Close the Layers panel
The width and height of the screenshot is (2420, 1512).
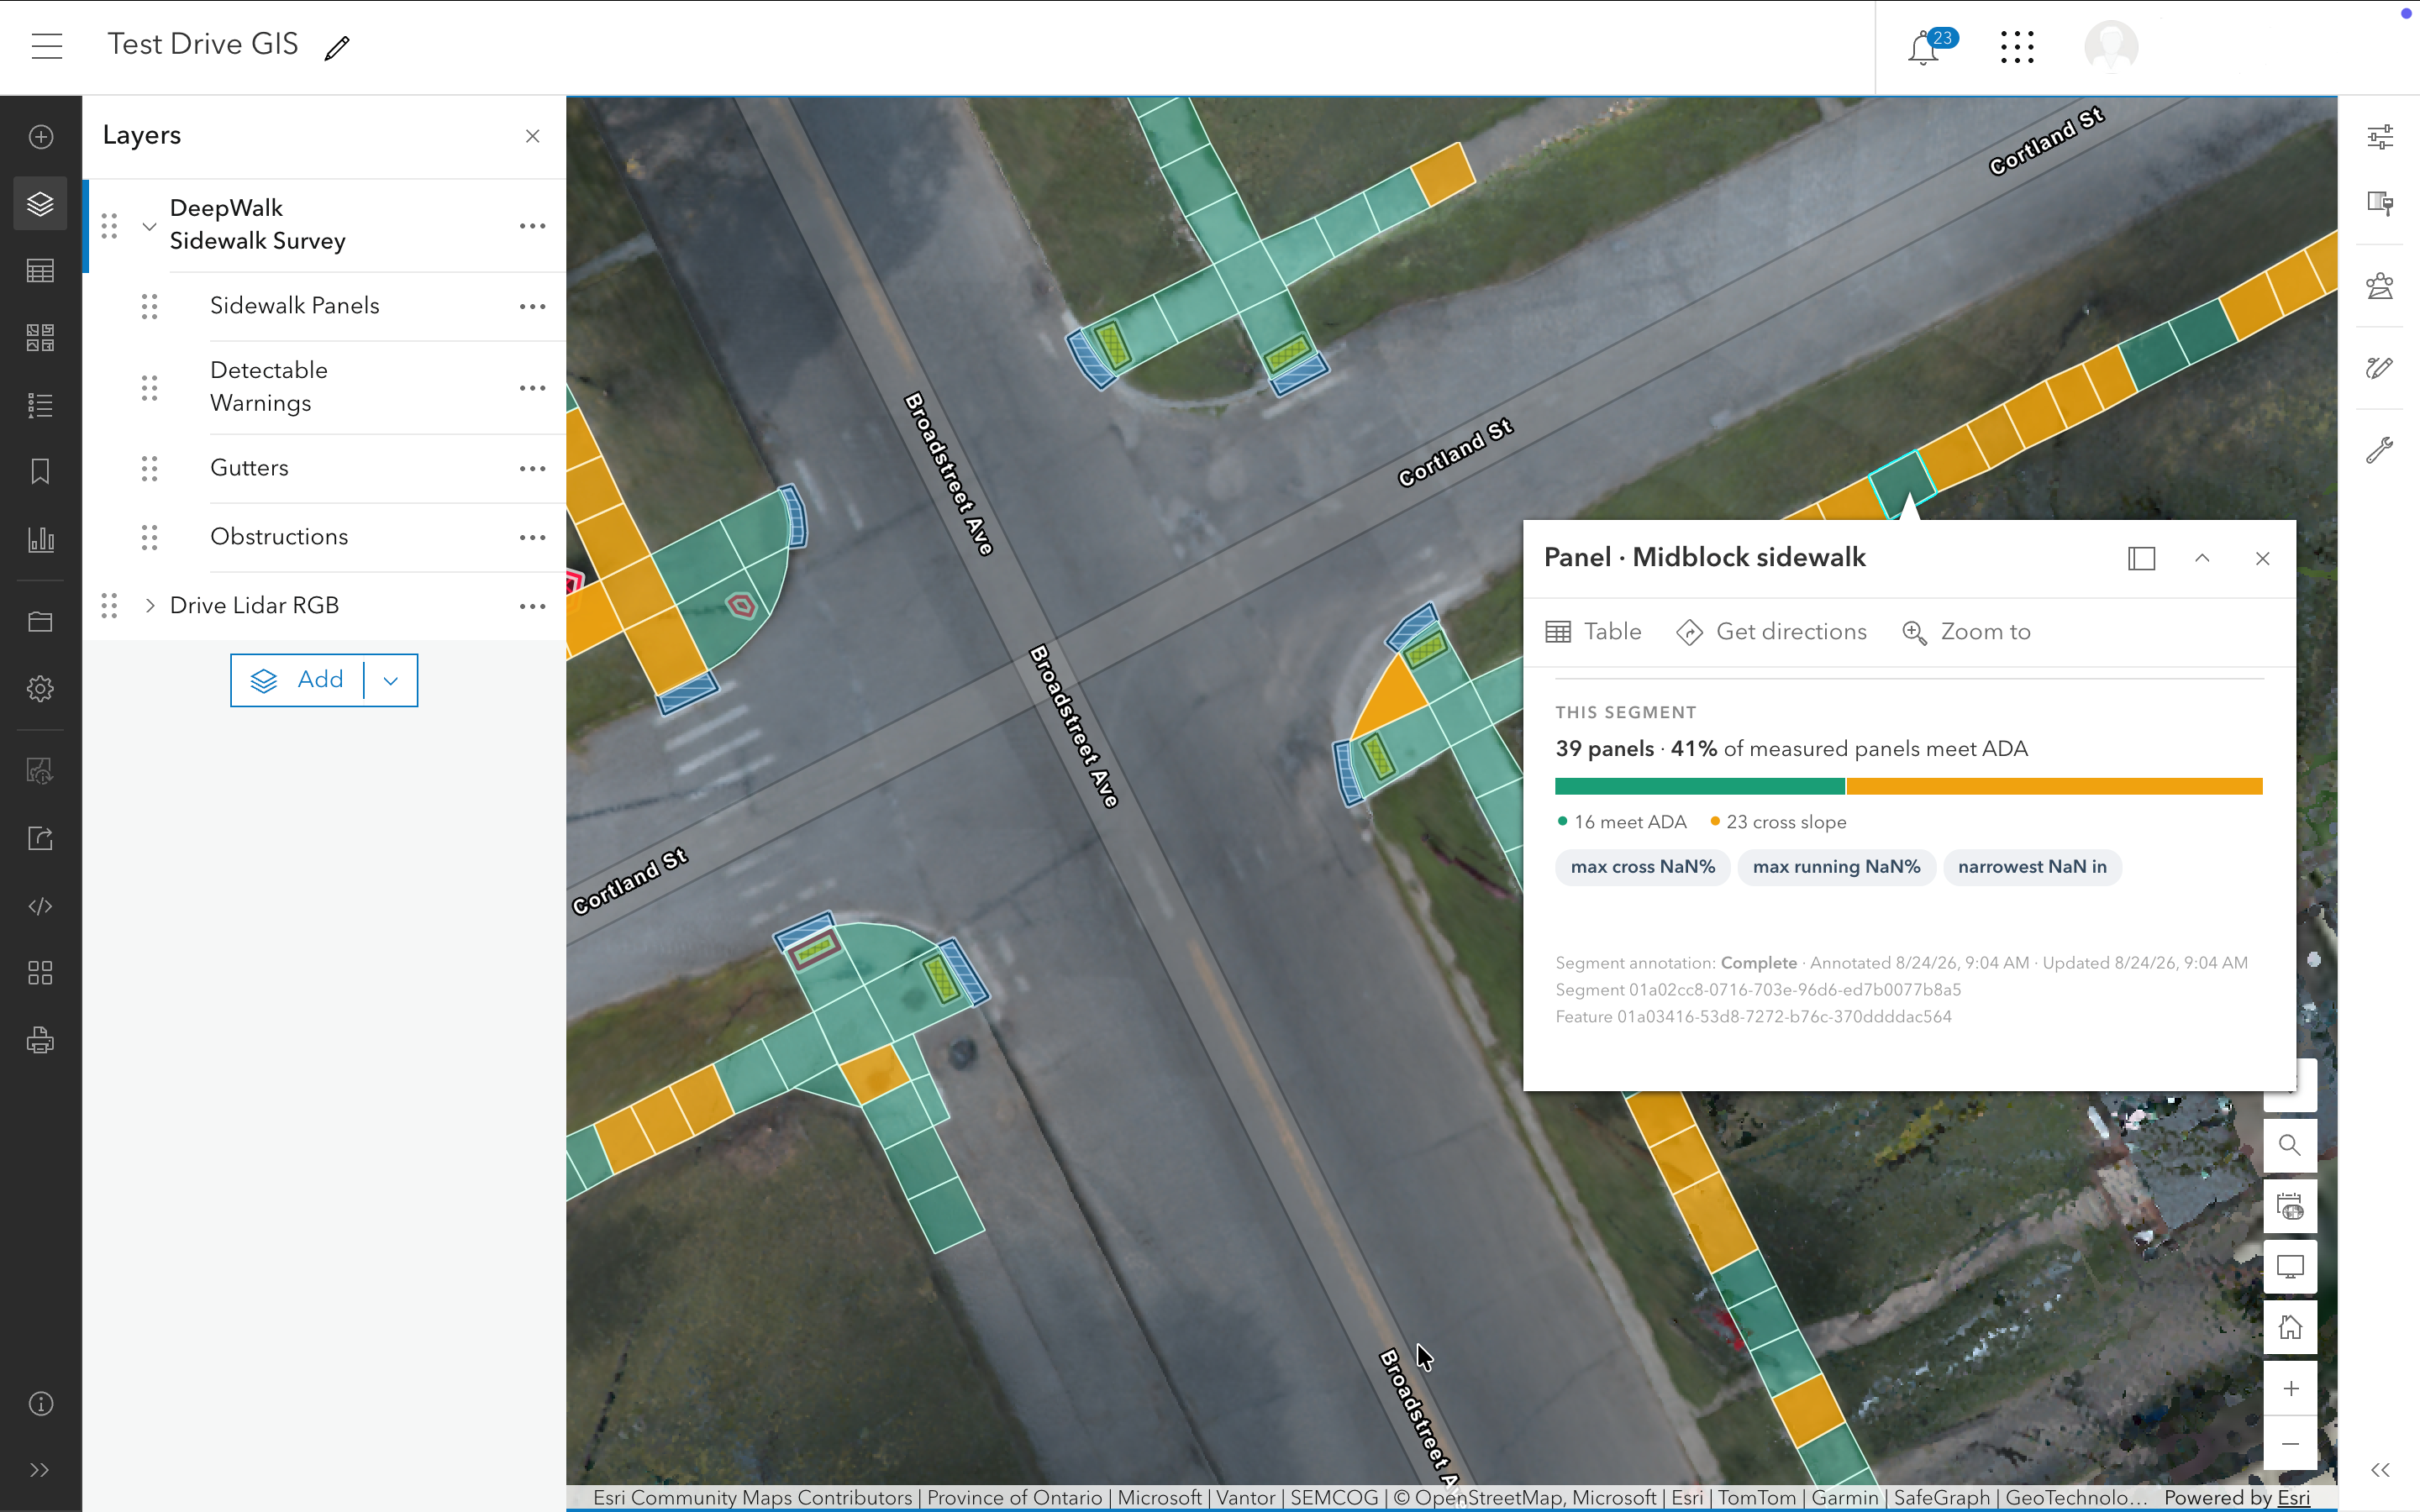(x=532, y=136)
